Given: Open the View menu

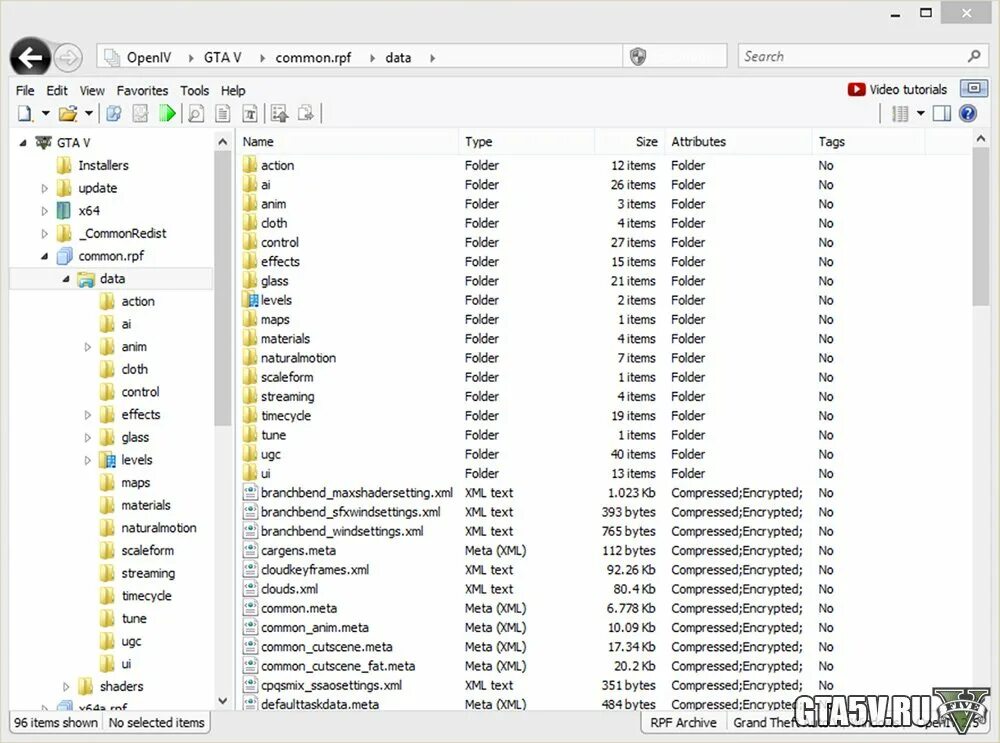Looking at the screenshot, I should 92,91.
